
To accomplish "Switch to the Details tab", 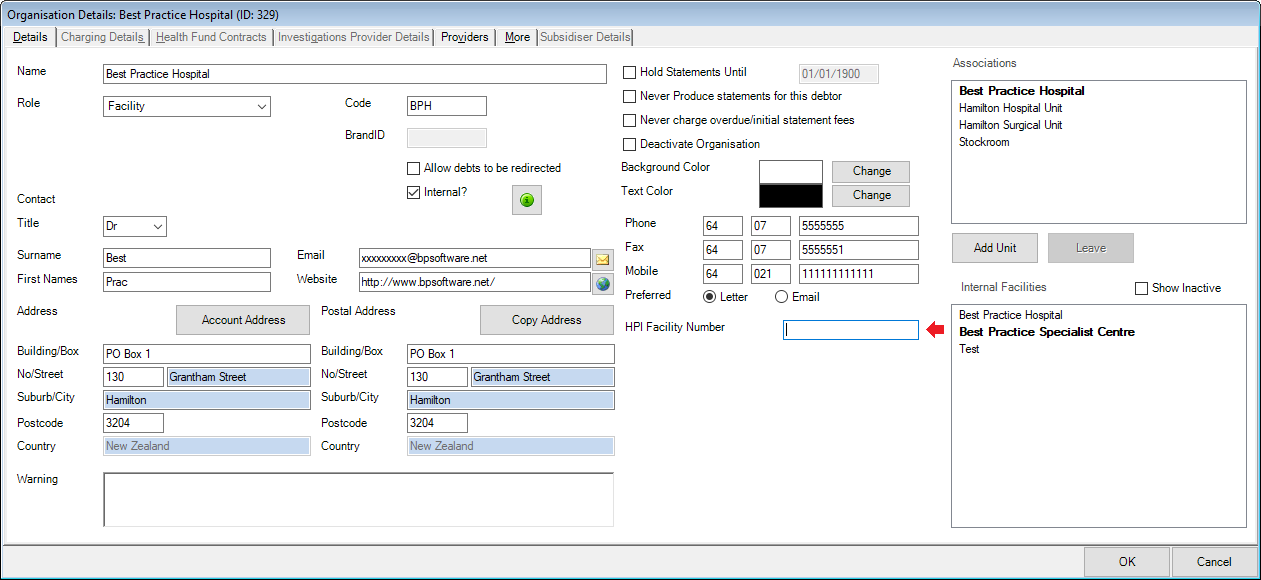I will [x=30, y=37].
